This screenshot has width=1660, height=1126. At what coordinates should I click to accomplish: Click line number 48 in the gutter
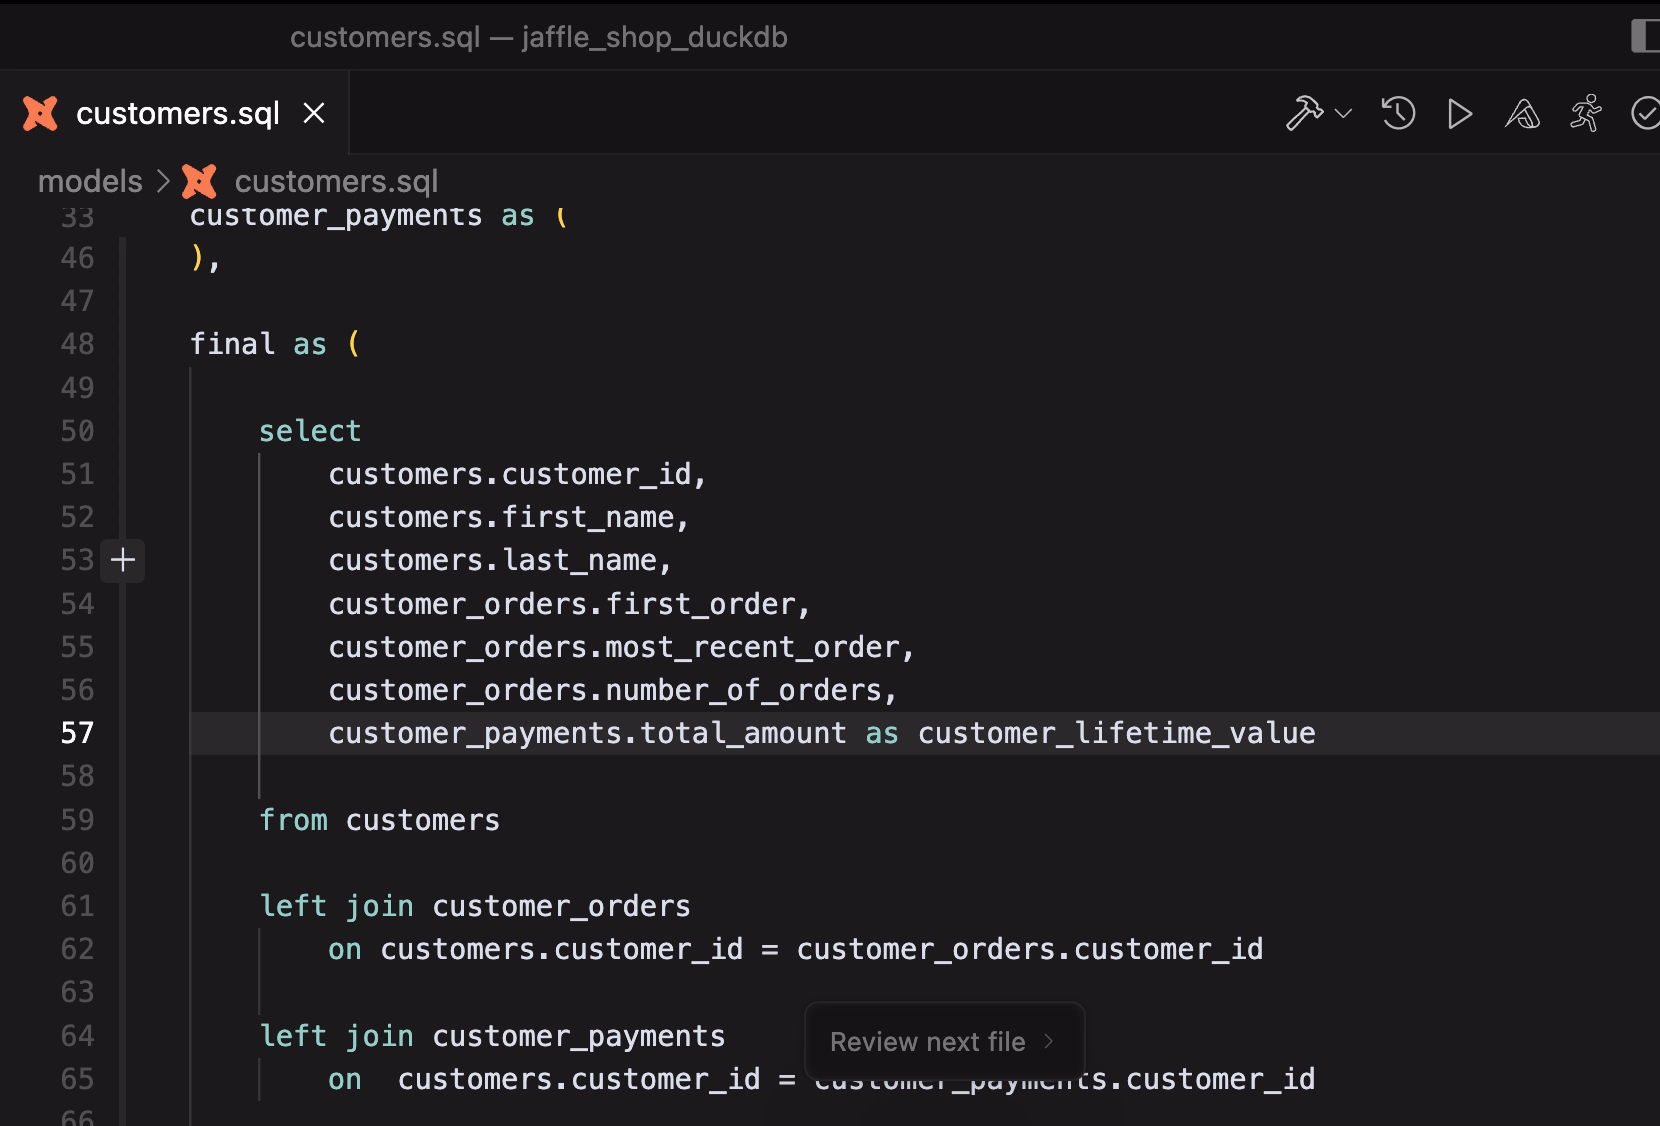pos(77,344)
